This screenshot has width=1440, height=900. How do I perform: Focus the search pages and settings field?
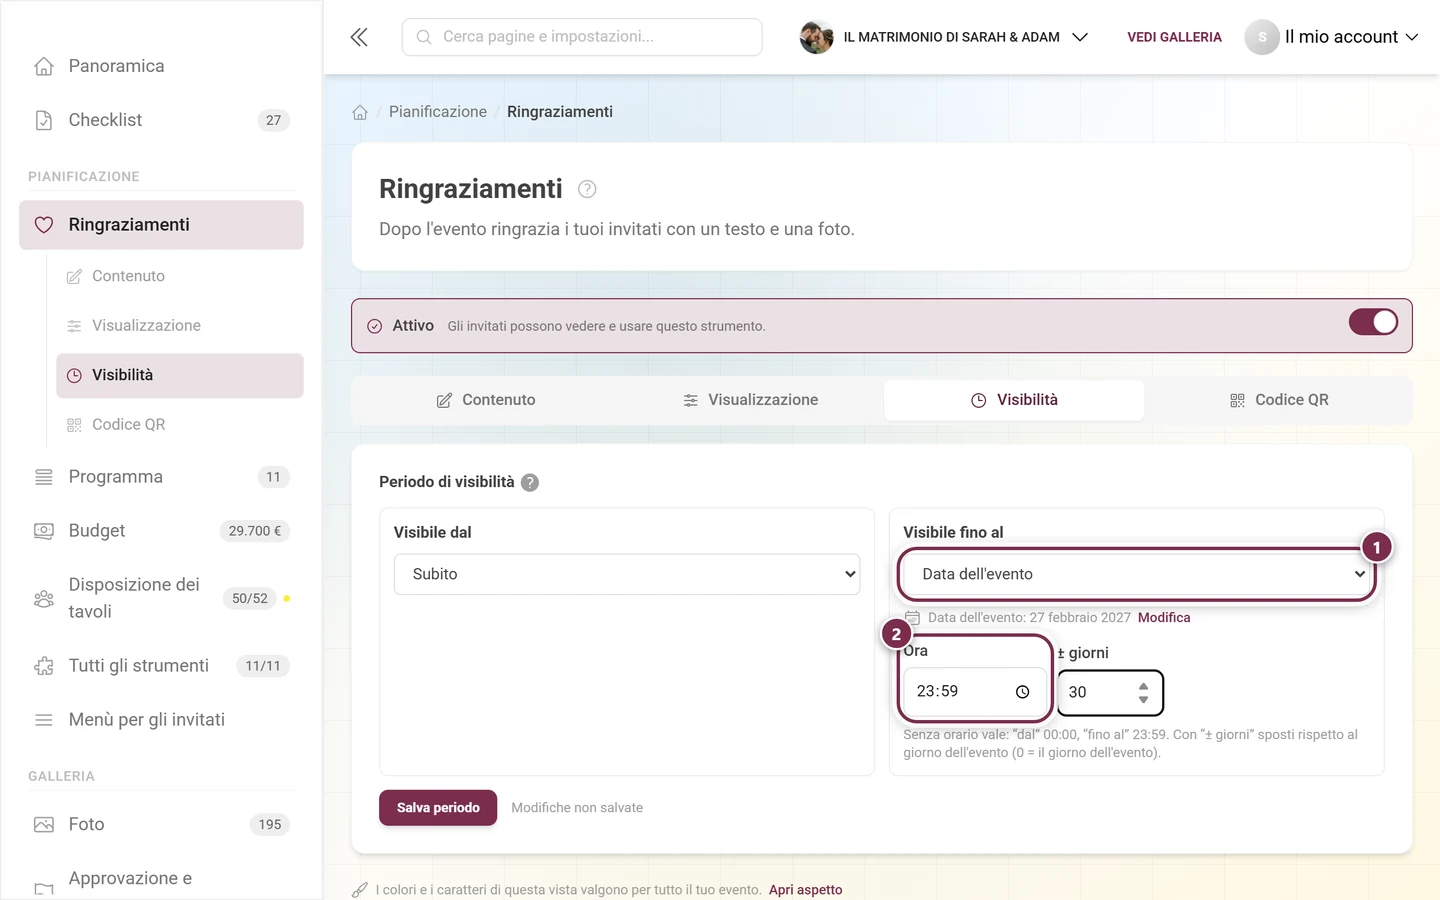click(x=582, y=37)
